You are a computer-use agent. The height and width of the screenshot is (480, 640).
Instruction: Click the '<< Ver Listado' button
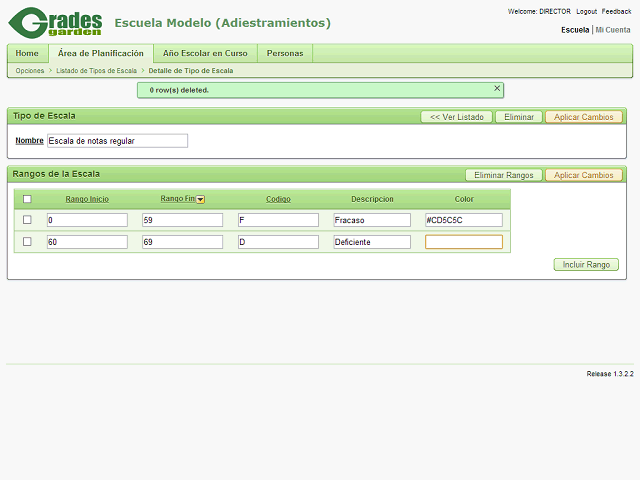456,117
